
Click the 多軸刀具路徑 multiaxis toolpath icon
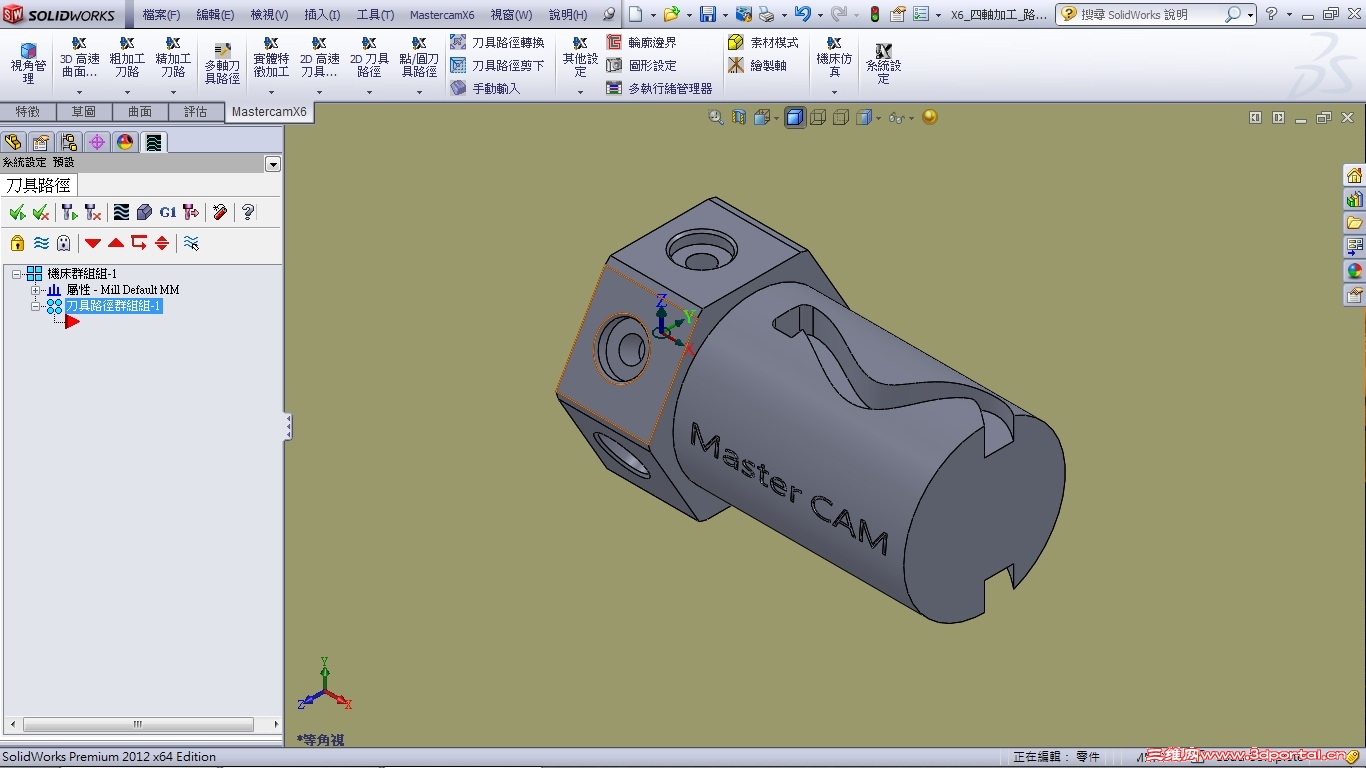tap(222, 63)
